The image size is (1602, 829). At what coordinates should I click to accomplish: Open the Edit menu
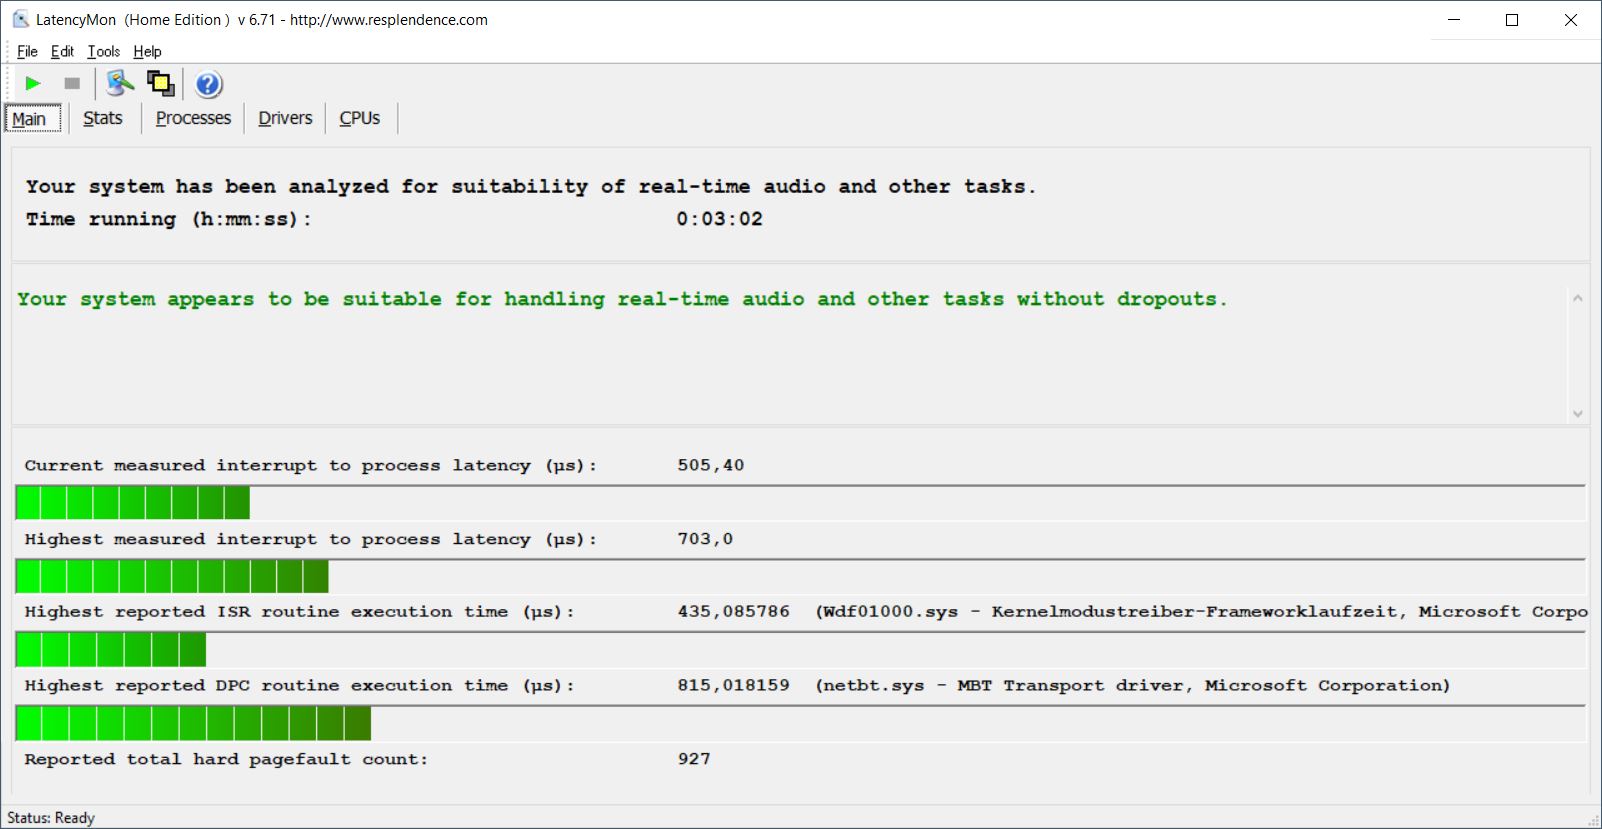tap(62, 52)
